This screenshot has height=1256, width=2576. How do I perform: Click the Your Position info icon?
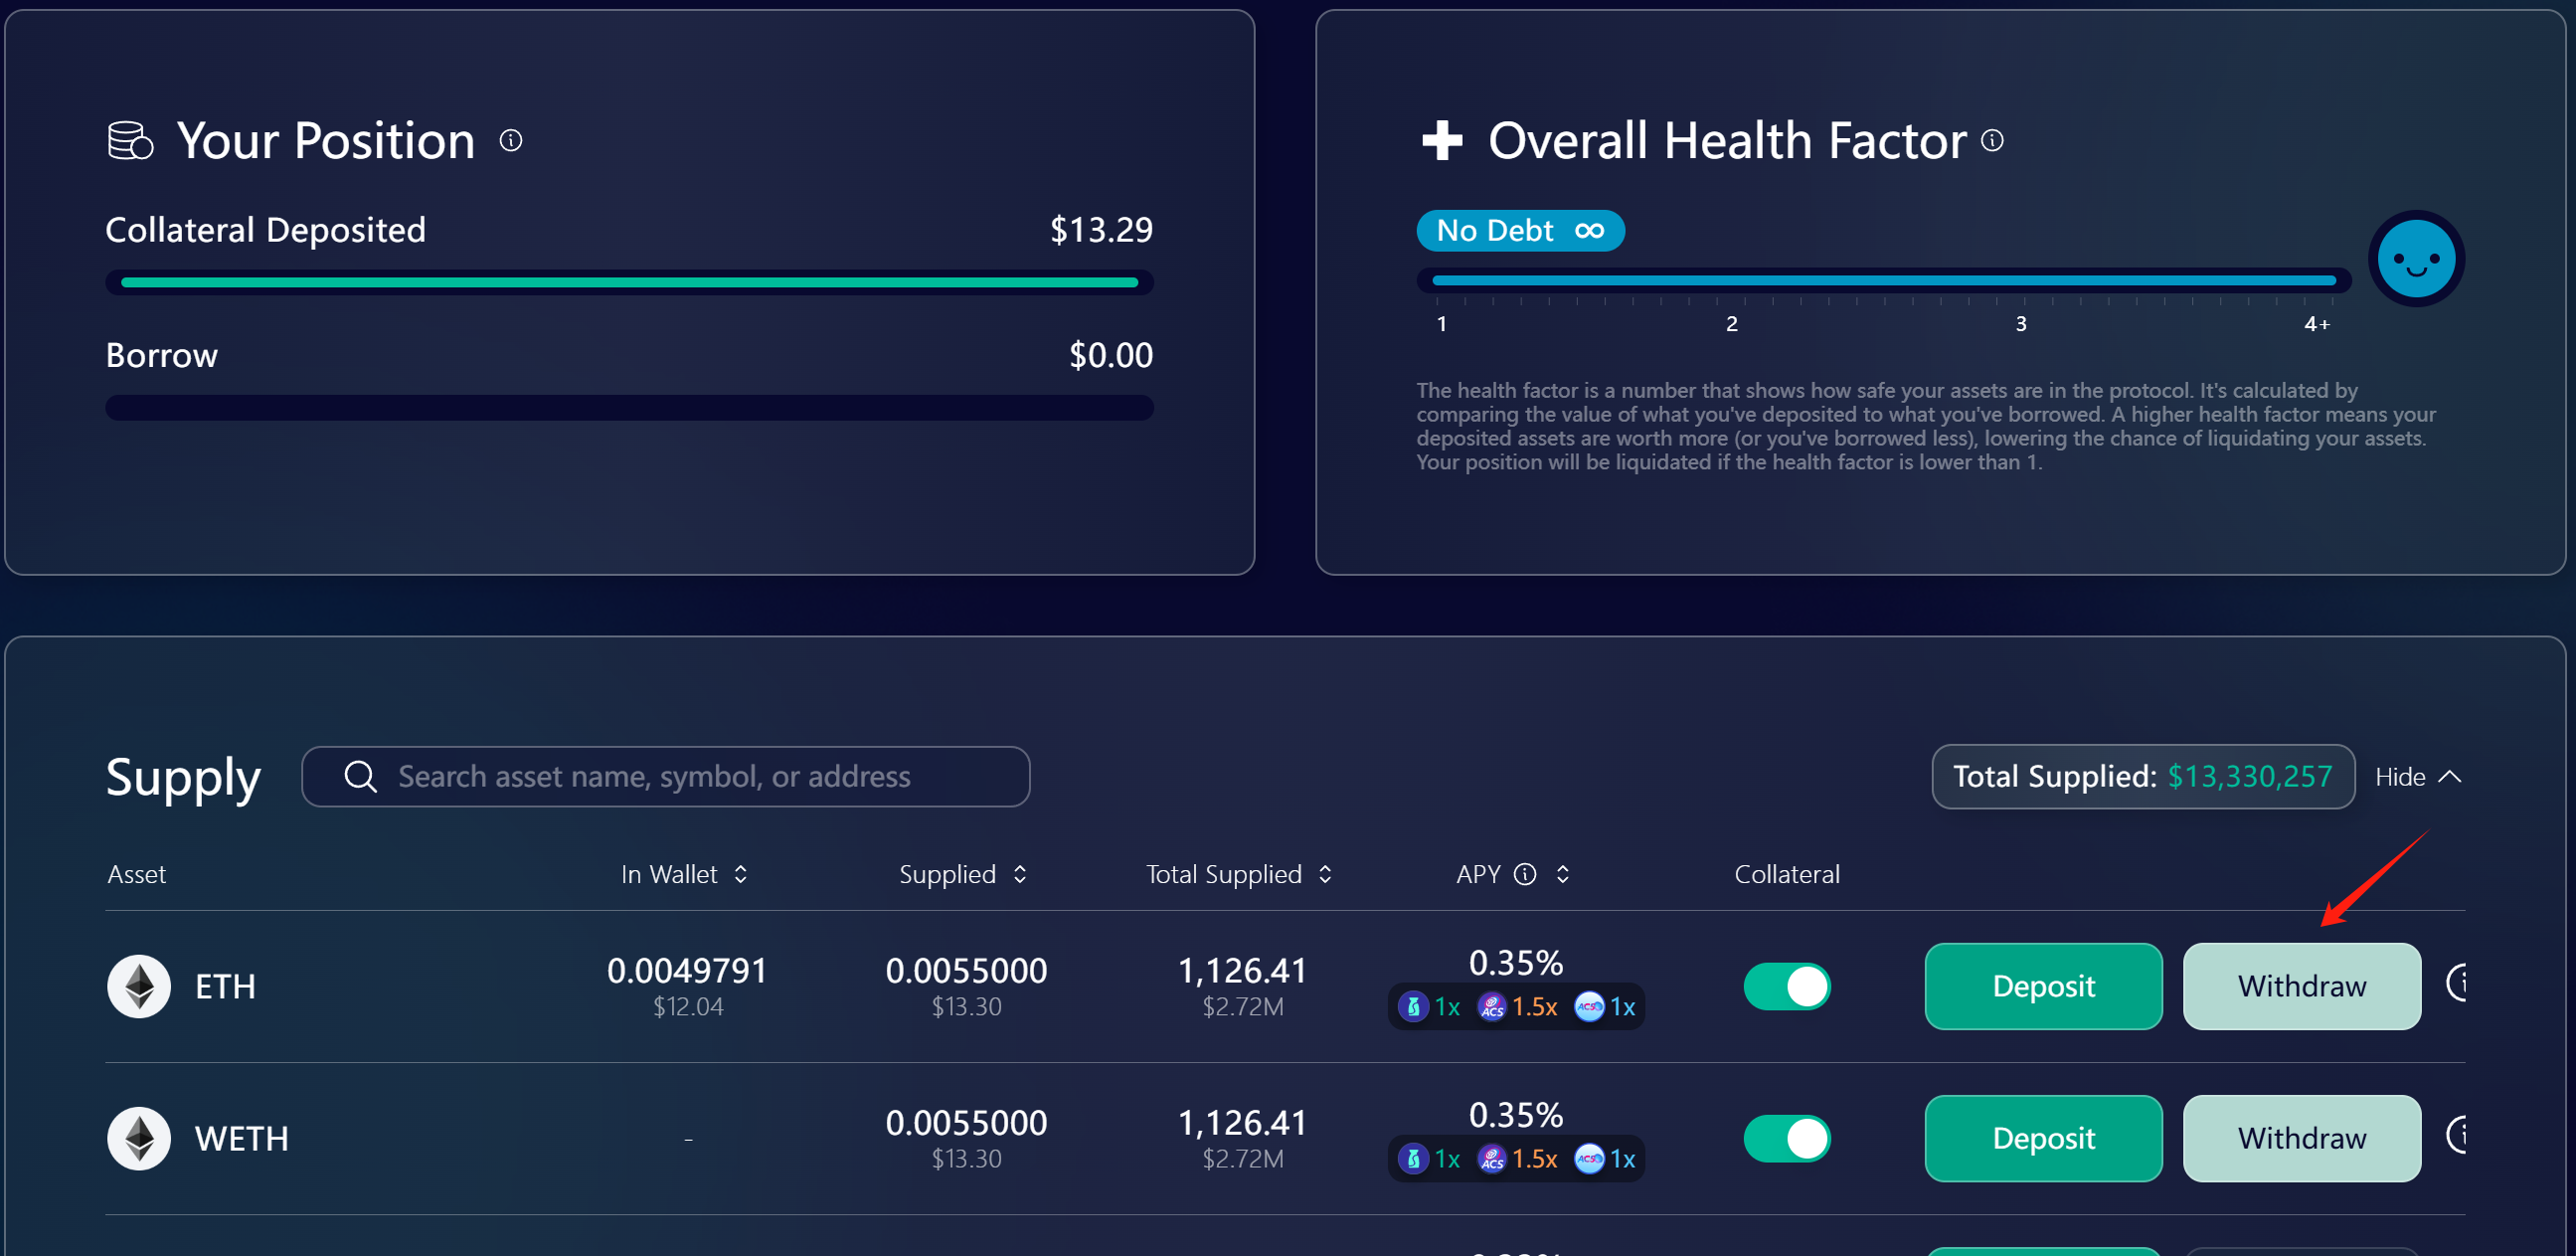pyautogui.click(x=511, y=140)
